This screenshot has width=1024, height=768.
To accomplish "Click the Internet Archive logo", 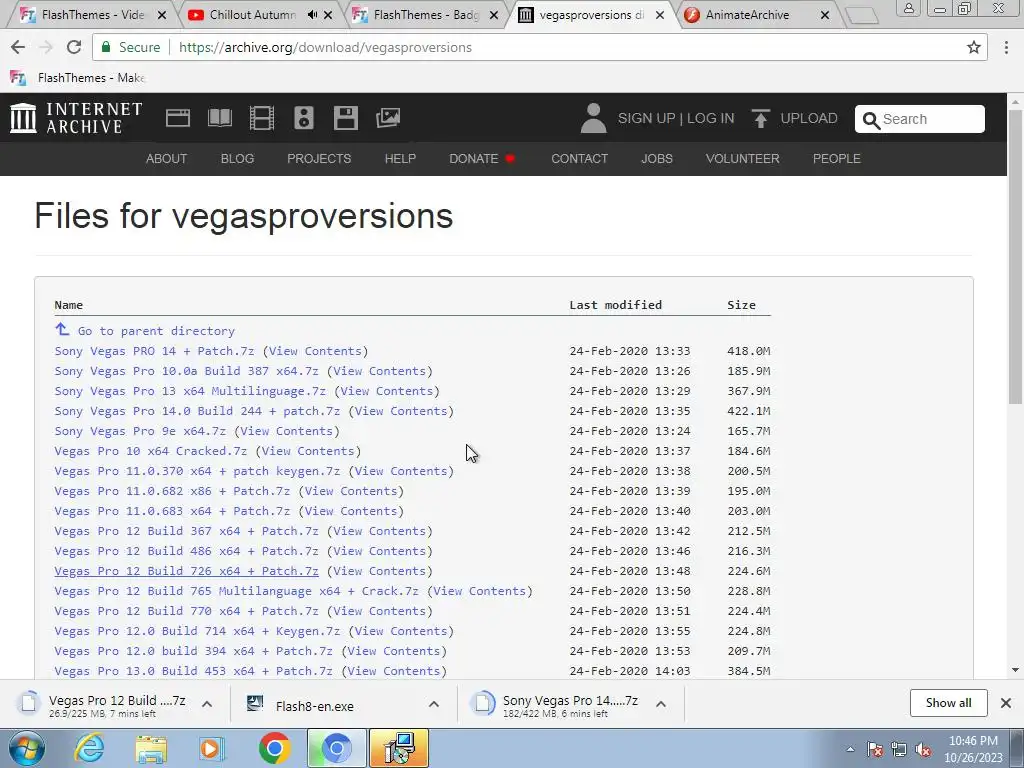I will tap(76, 118).
